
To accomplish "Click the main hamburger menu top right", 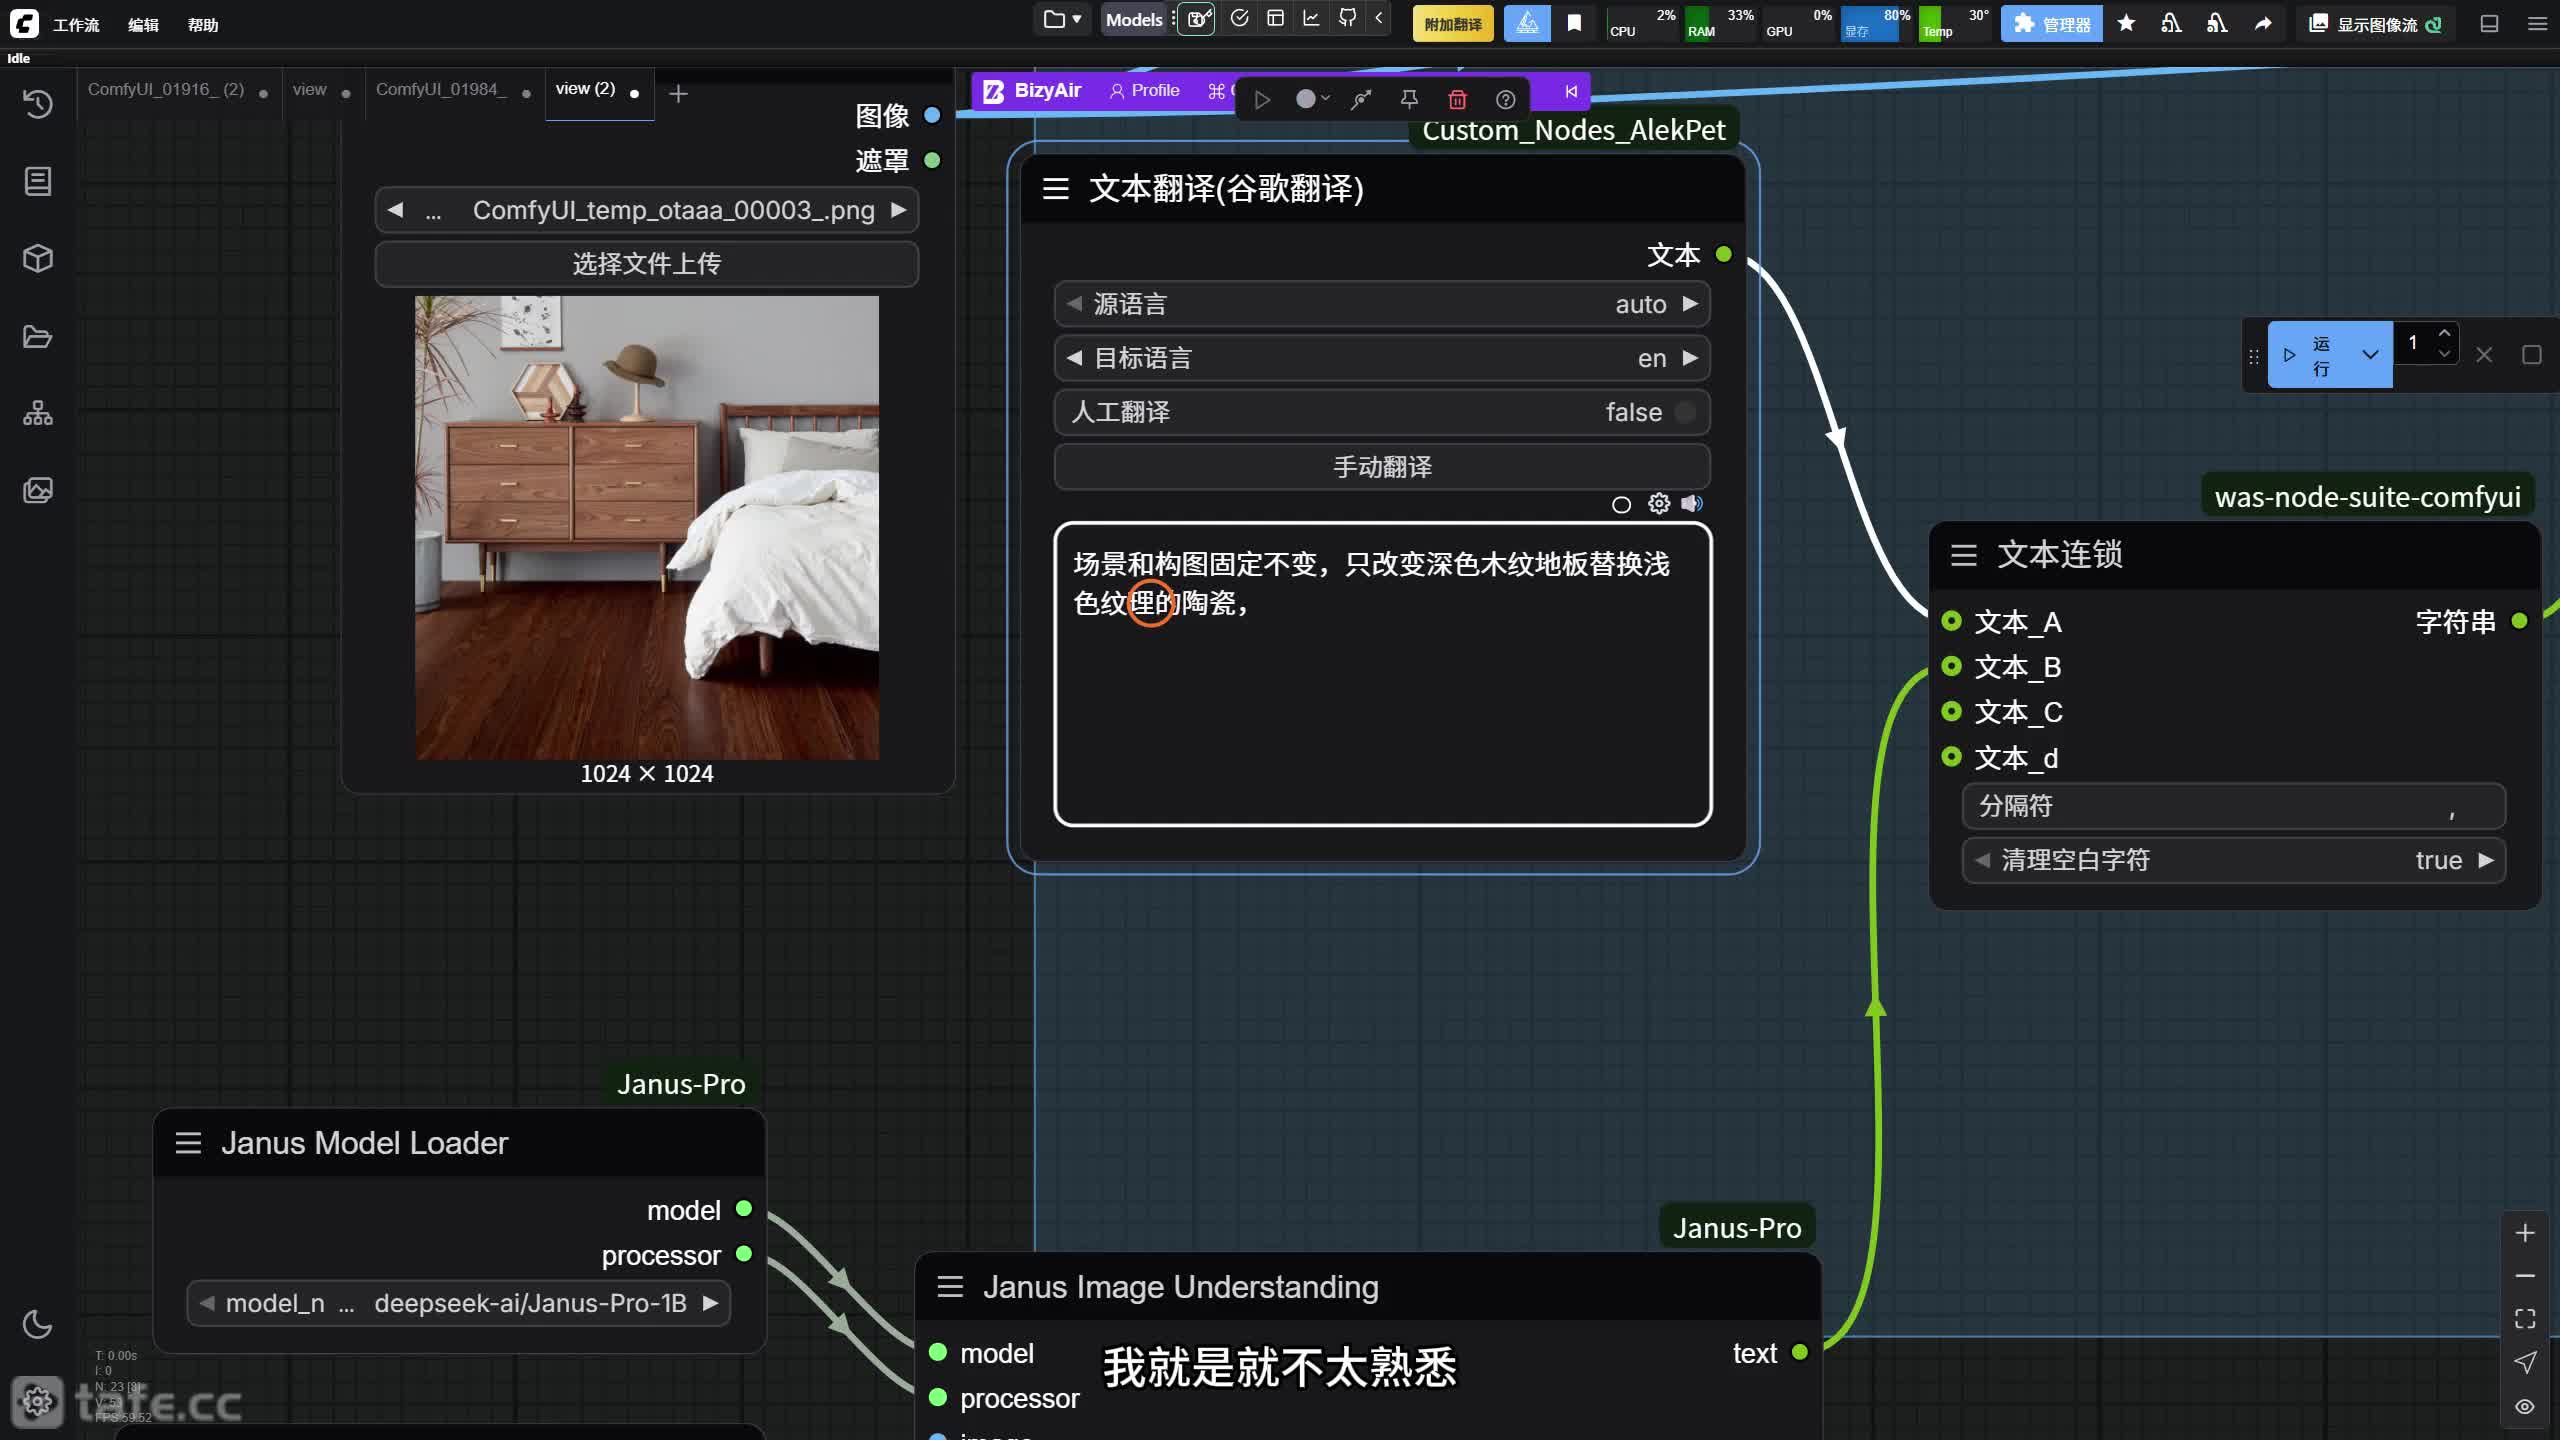I will pyautogui.click(x=2537, y=23).
